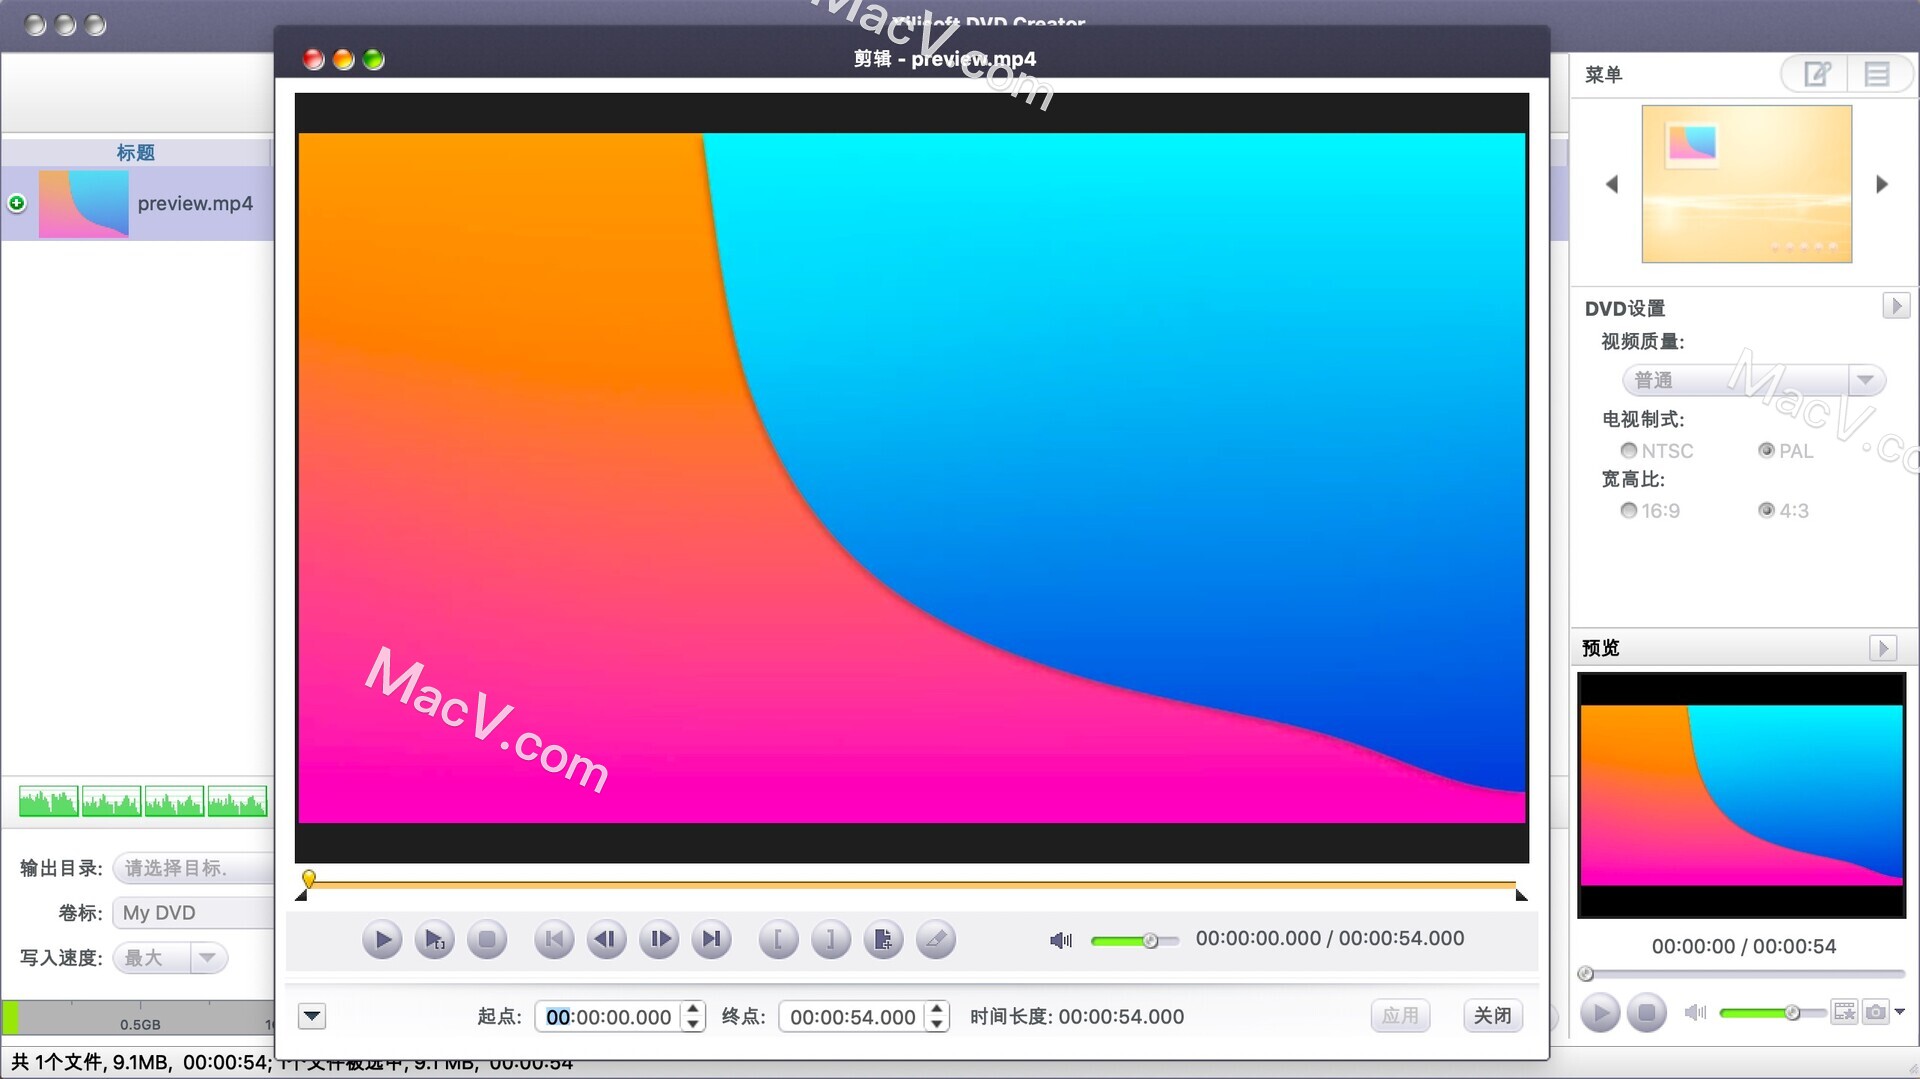Show the next menu template
The height and width of the screenshot is (1079, 1920).
coord(1882,184)
